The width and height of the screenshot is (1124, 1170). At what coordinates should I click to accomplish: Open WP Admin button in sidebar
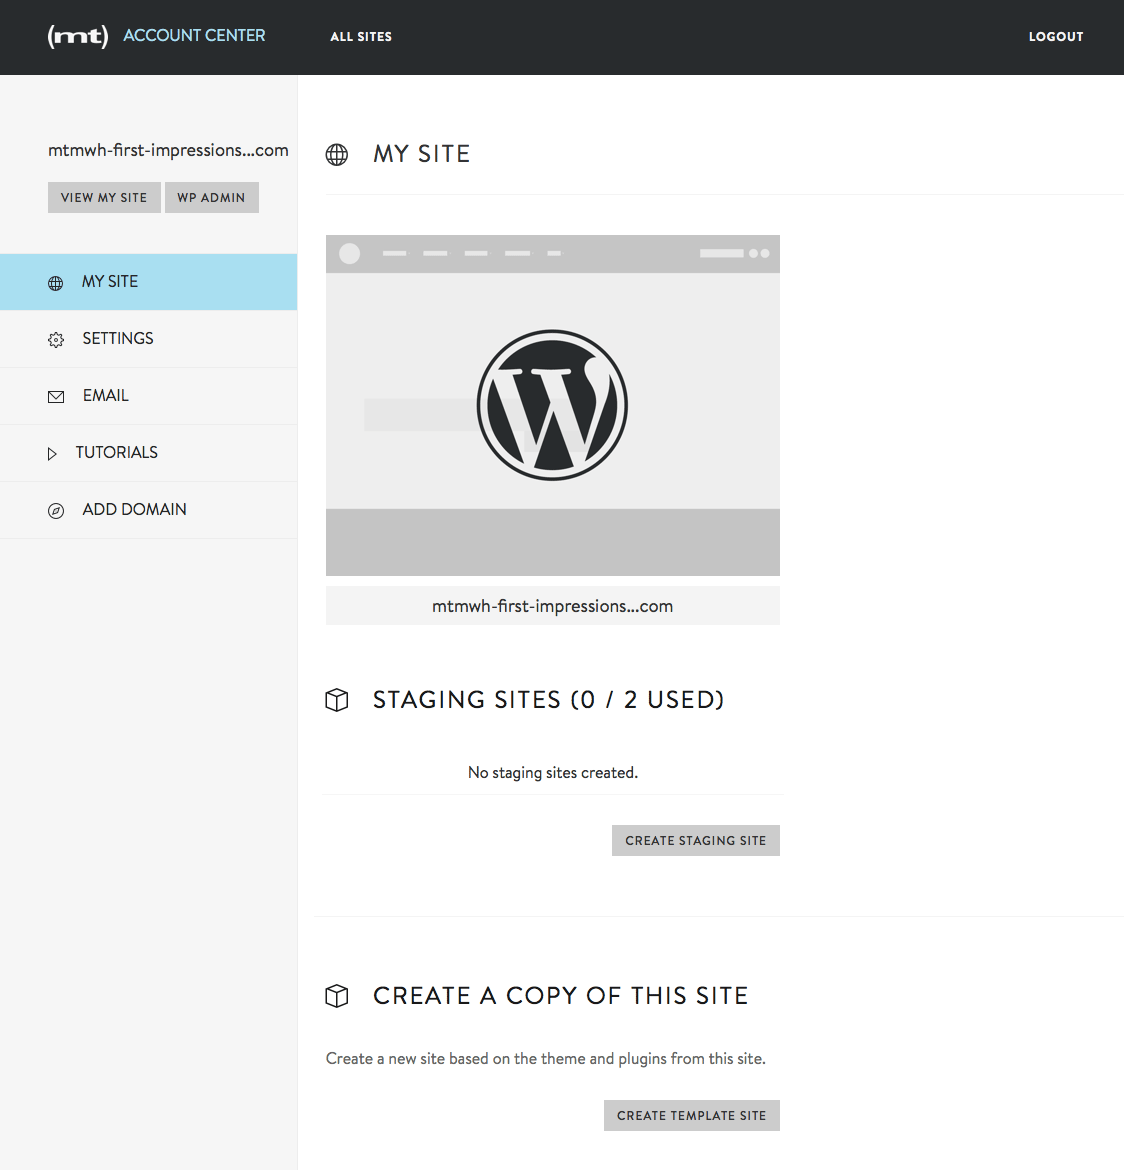pos(211,198)
